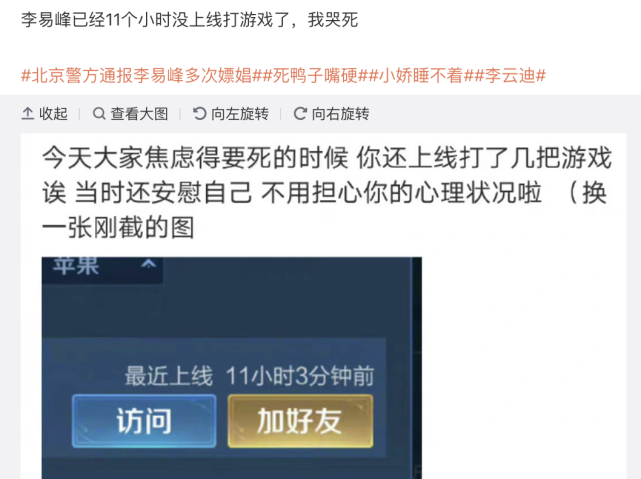The height and width of the screenshot is (479, 641).
Task: Click the 最近上线 11小时3分钟前 status text
Action: pyautogui.click(x=249, y=376)
